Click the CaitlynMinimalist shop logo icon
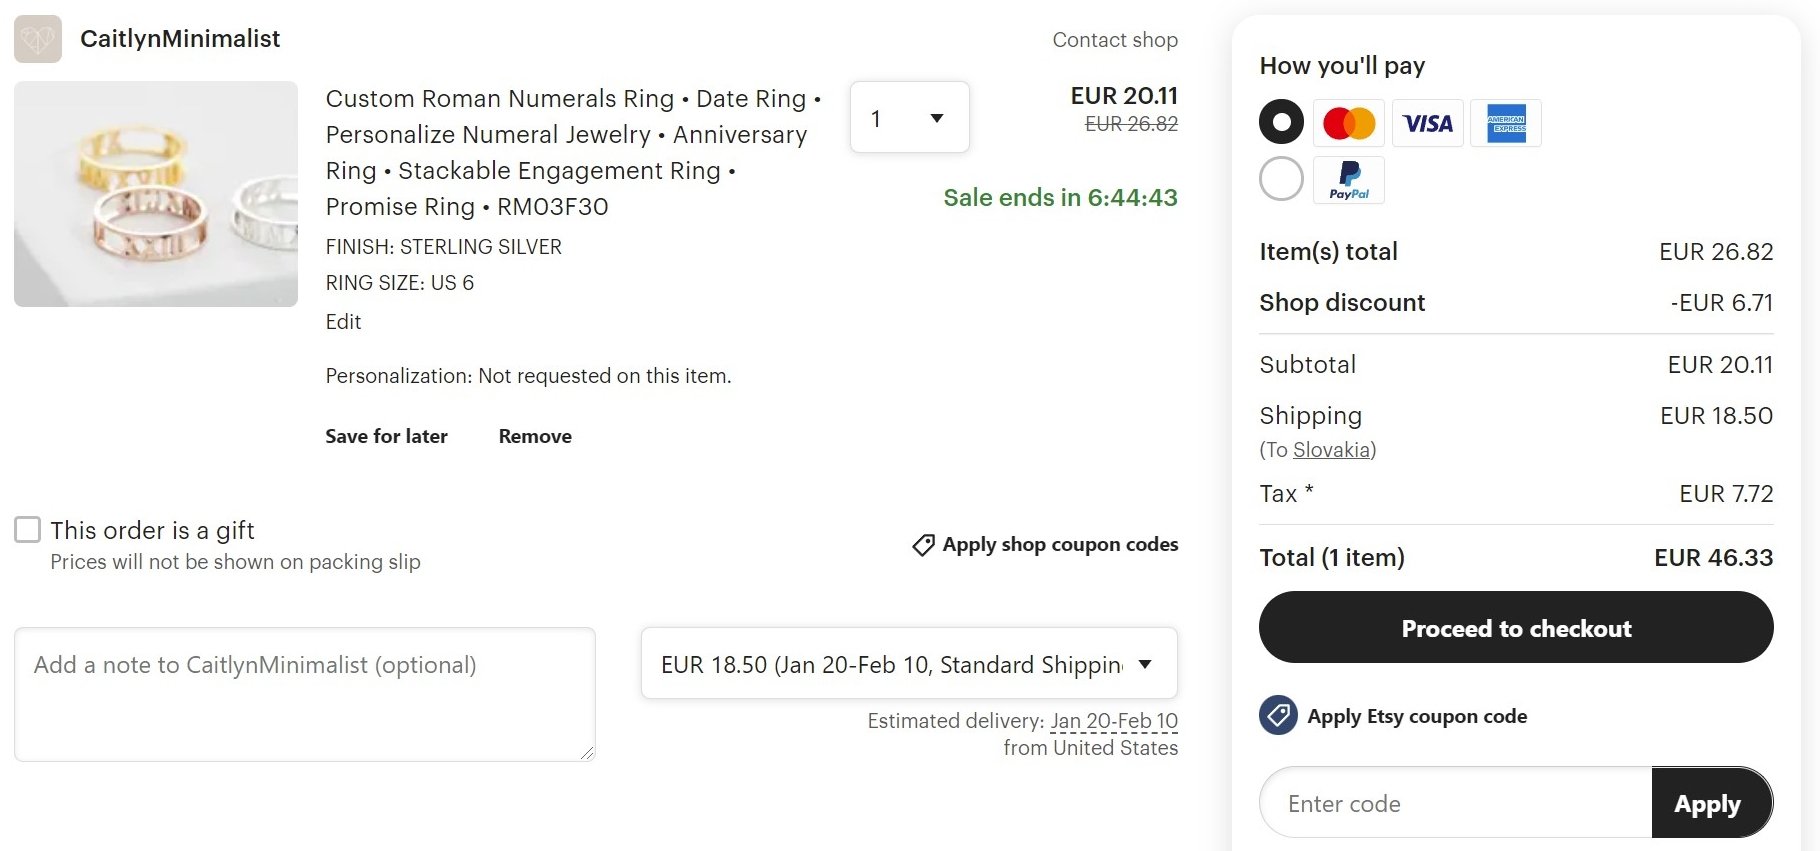This screenshot has height=851, width=1820. (37, 39)
